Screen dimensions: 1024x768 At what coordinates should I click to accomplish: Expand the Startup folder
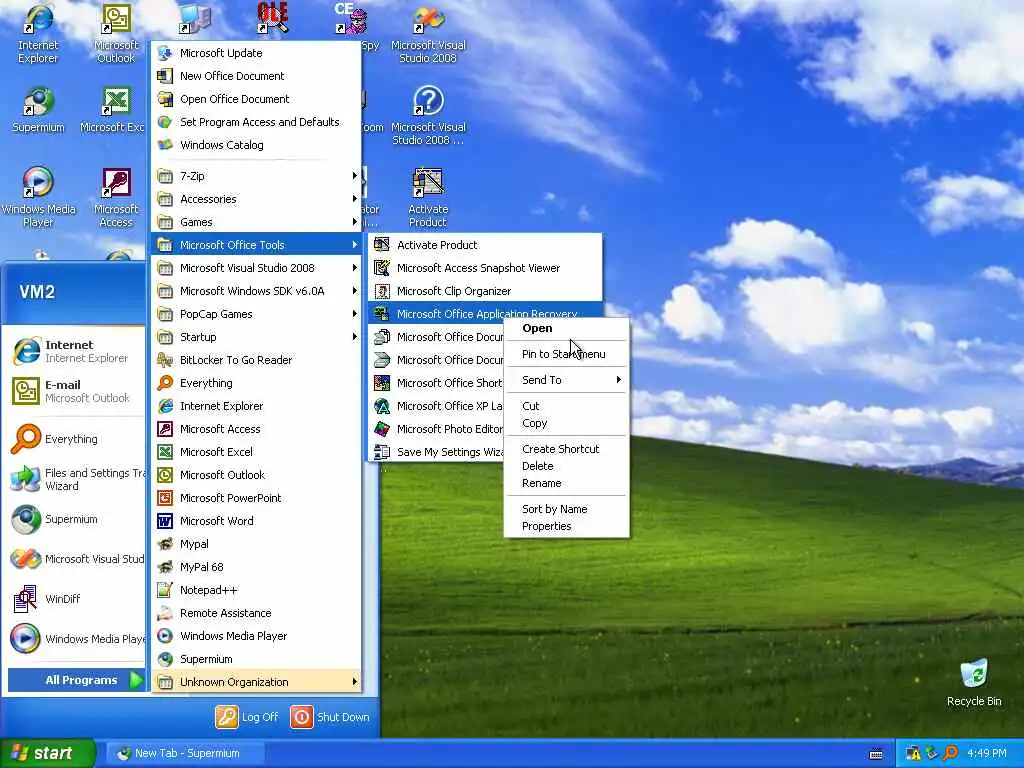[x=256, y=337]
